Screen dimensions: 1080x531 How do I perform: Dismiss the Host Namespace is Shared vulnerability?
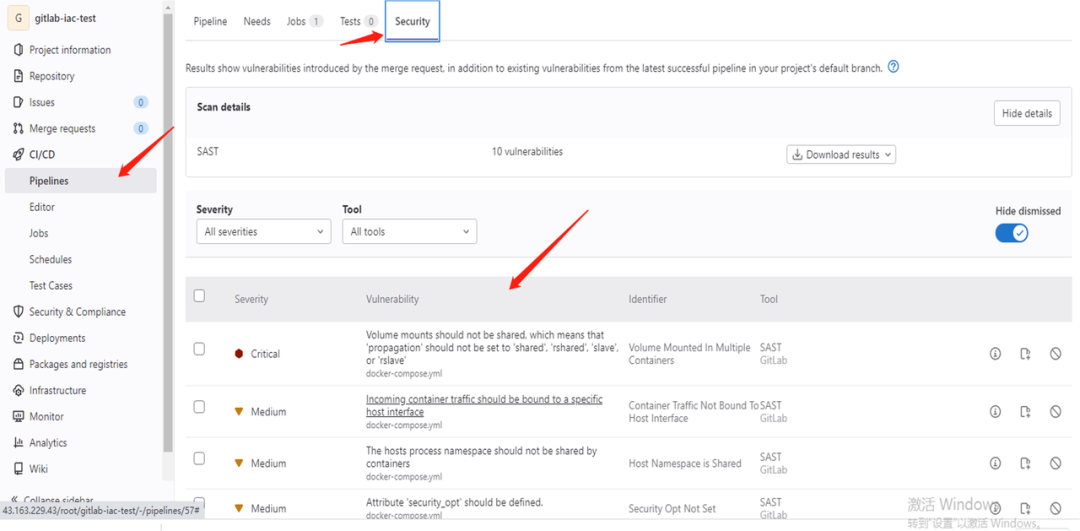pos(1055,463)
